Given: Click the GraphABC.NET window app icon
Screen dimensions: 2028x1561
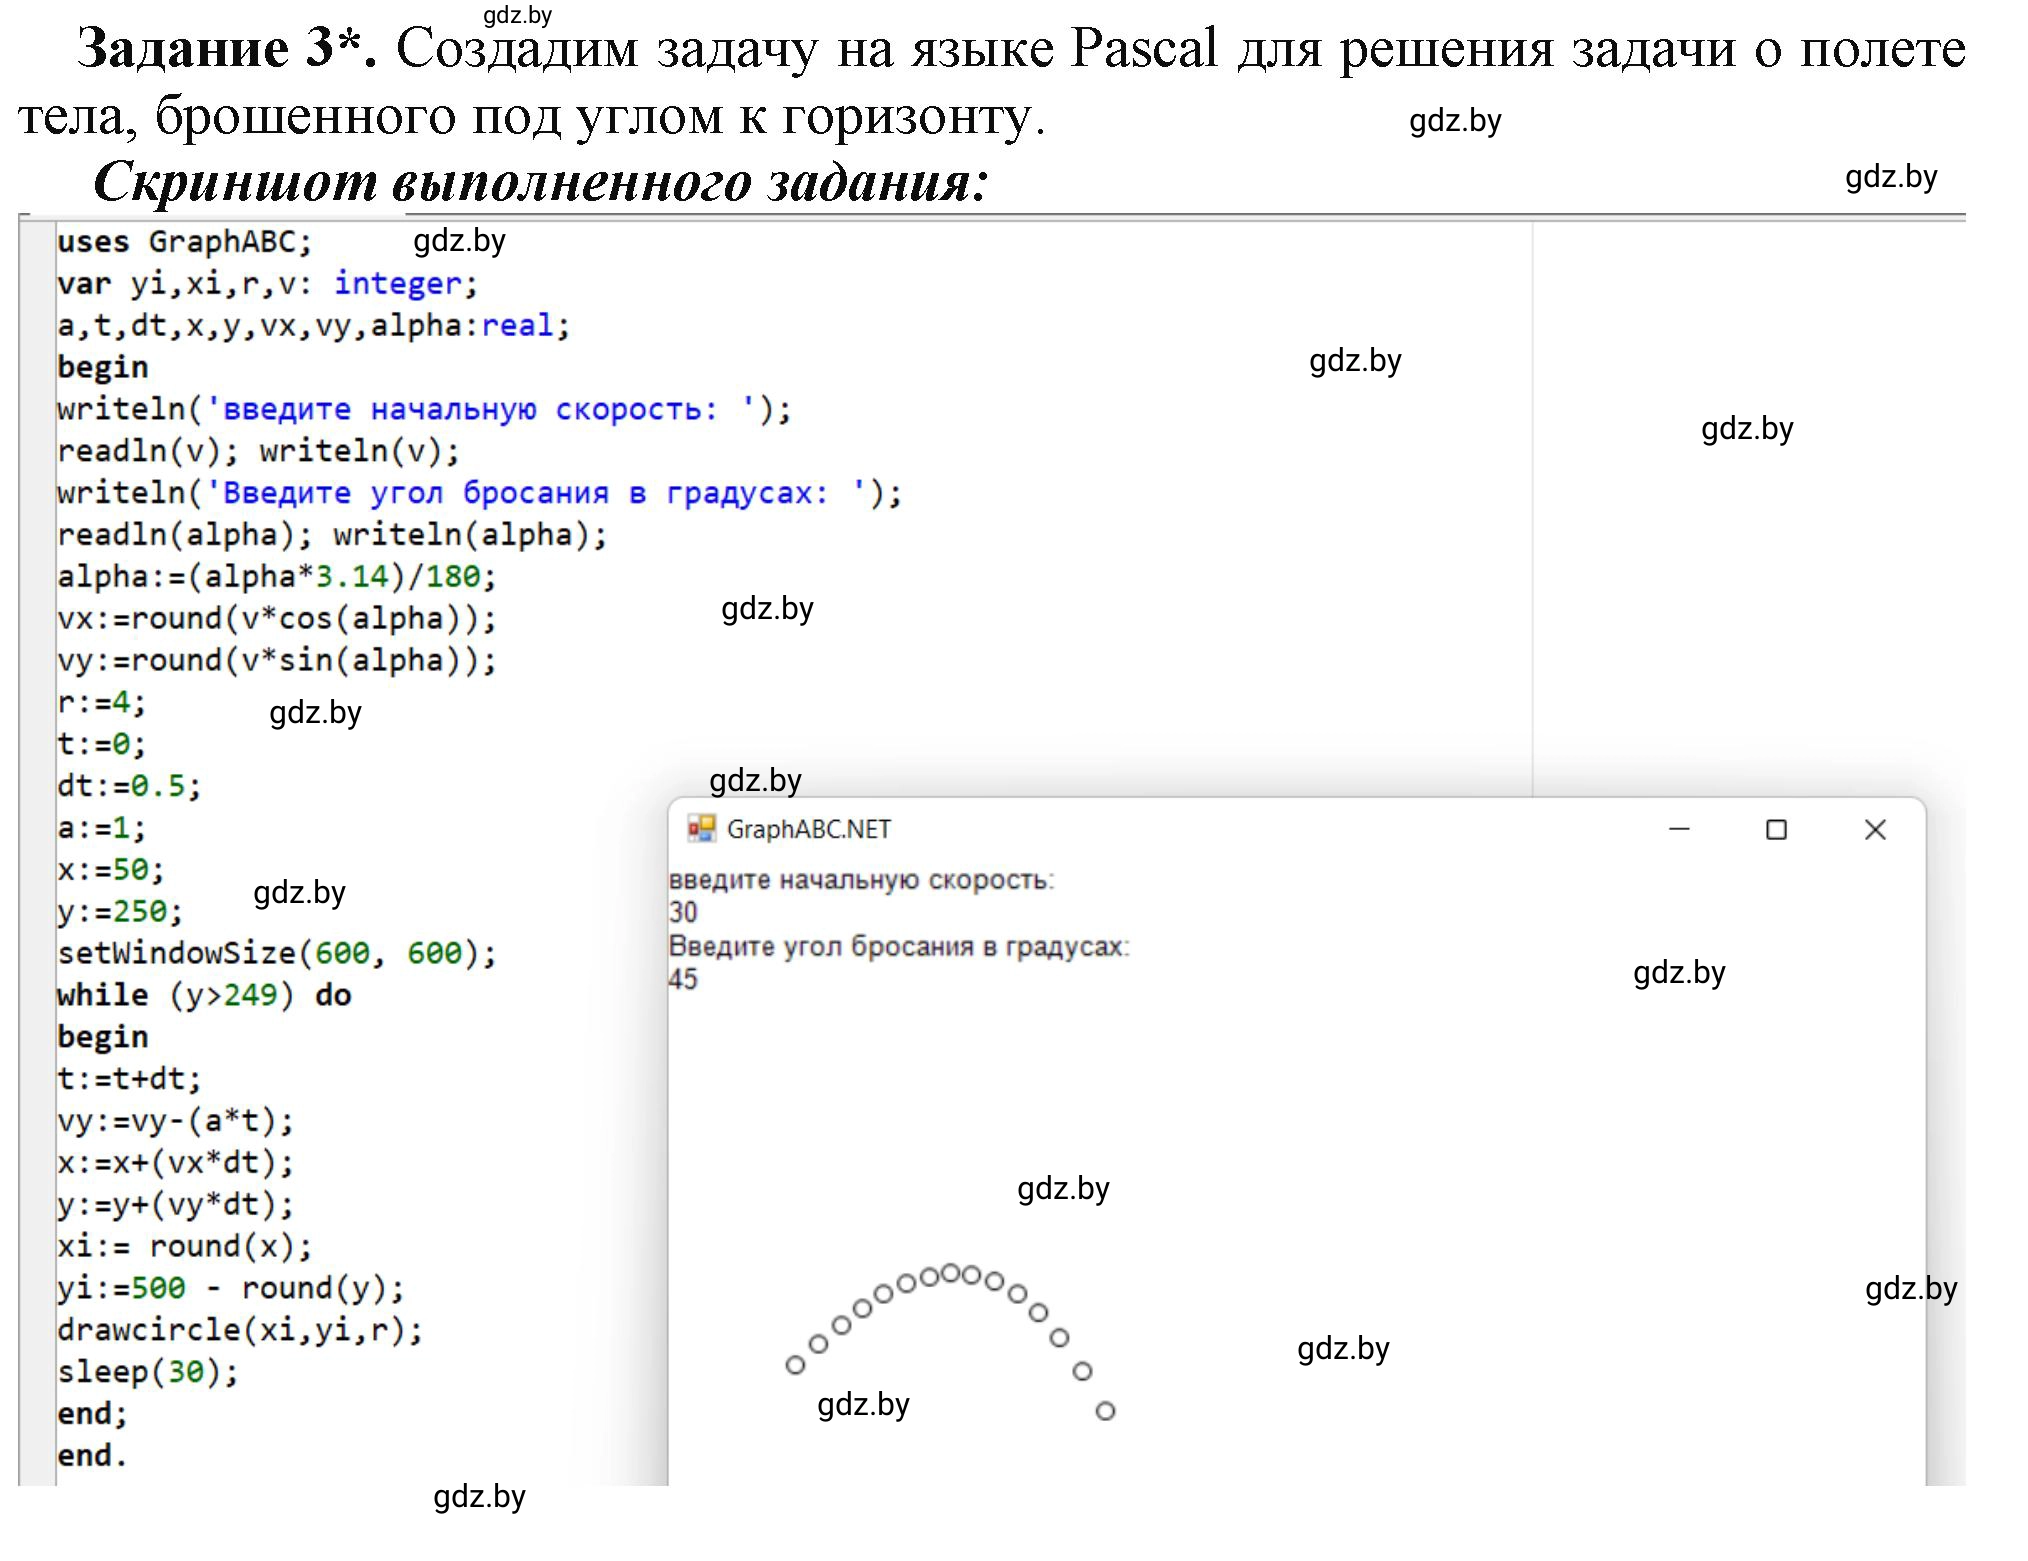Looking at the screenshot, I should click(702, 828).
